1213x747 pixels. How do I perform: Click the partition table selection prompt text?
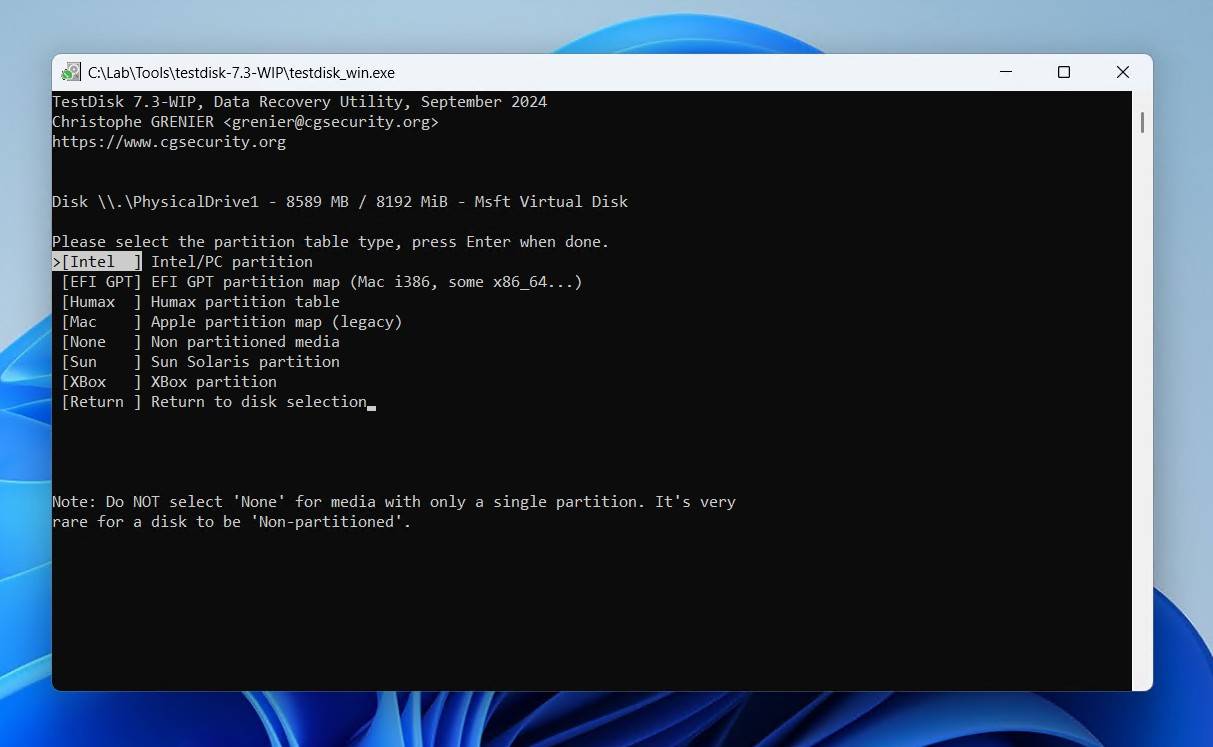click(330, 241)
